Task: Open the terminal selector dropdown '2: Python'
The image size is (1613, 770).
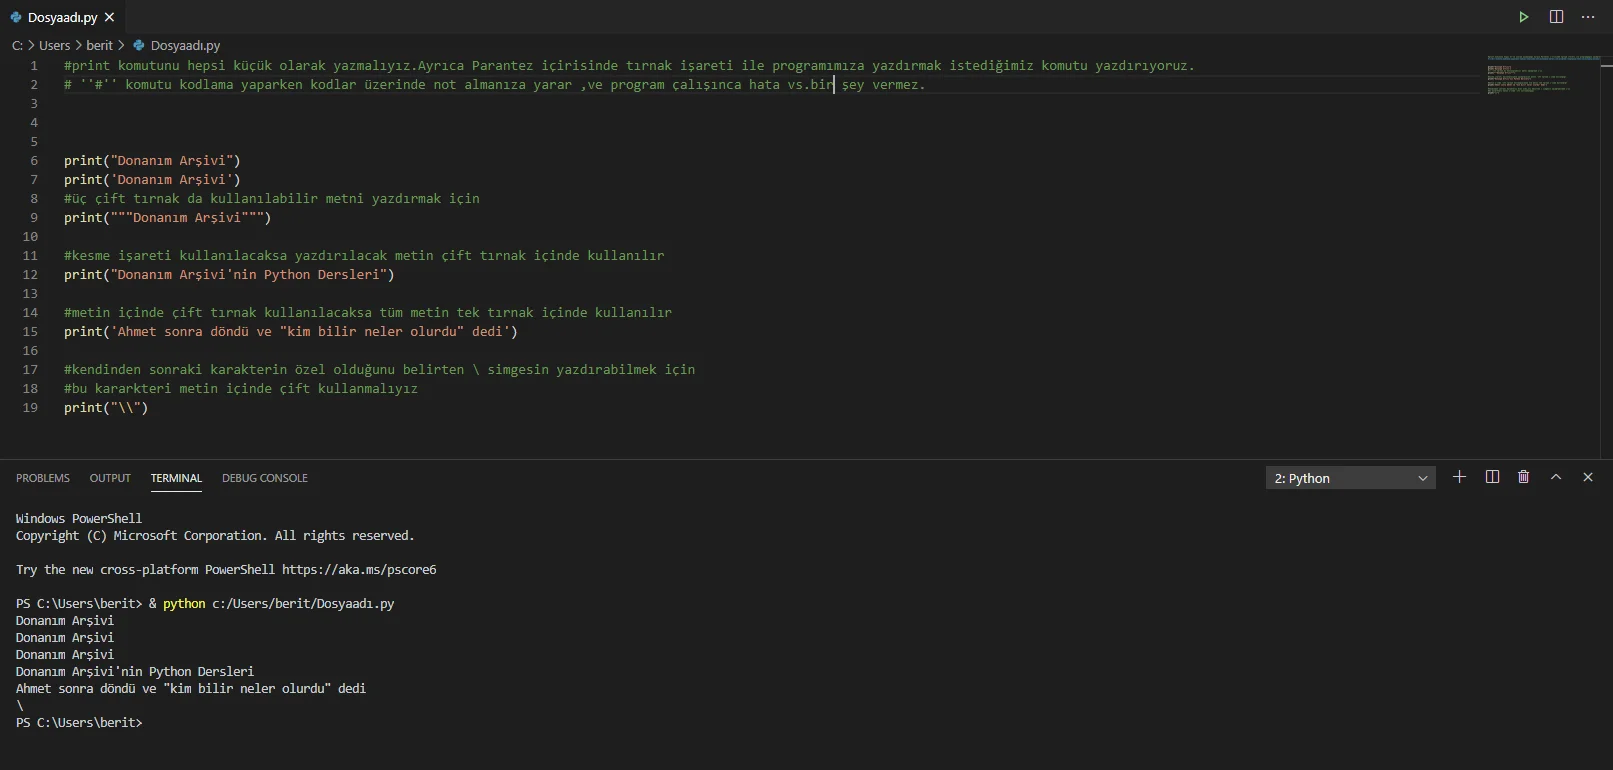Action: [x=1350, y=478]
